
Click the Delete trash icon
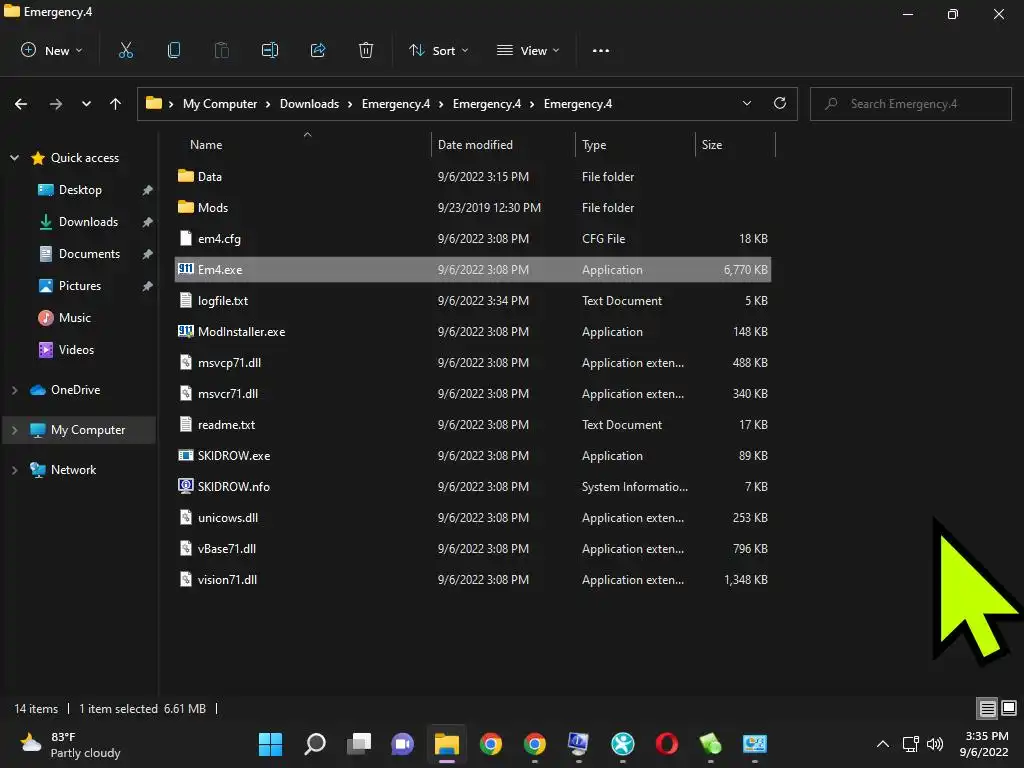pyautogui.click(x=366, y=50)
